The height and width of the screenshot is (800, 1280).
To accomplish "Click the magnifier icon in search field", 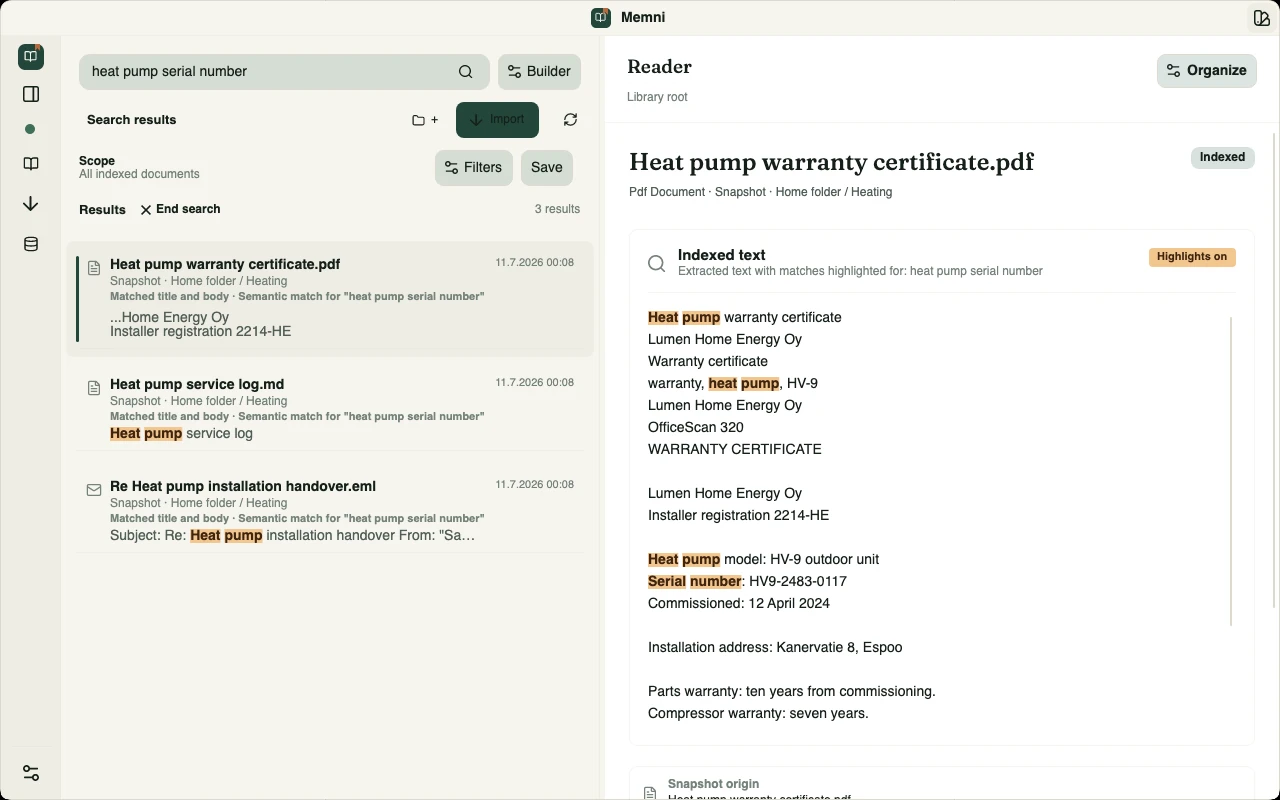I will 466,72.
